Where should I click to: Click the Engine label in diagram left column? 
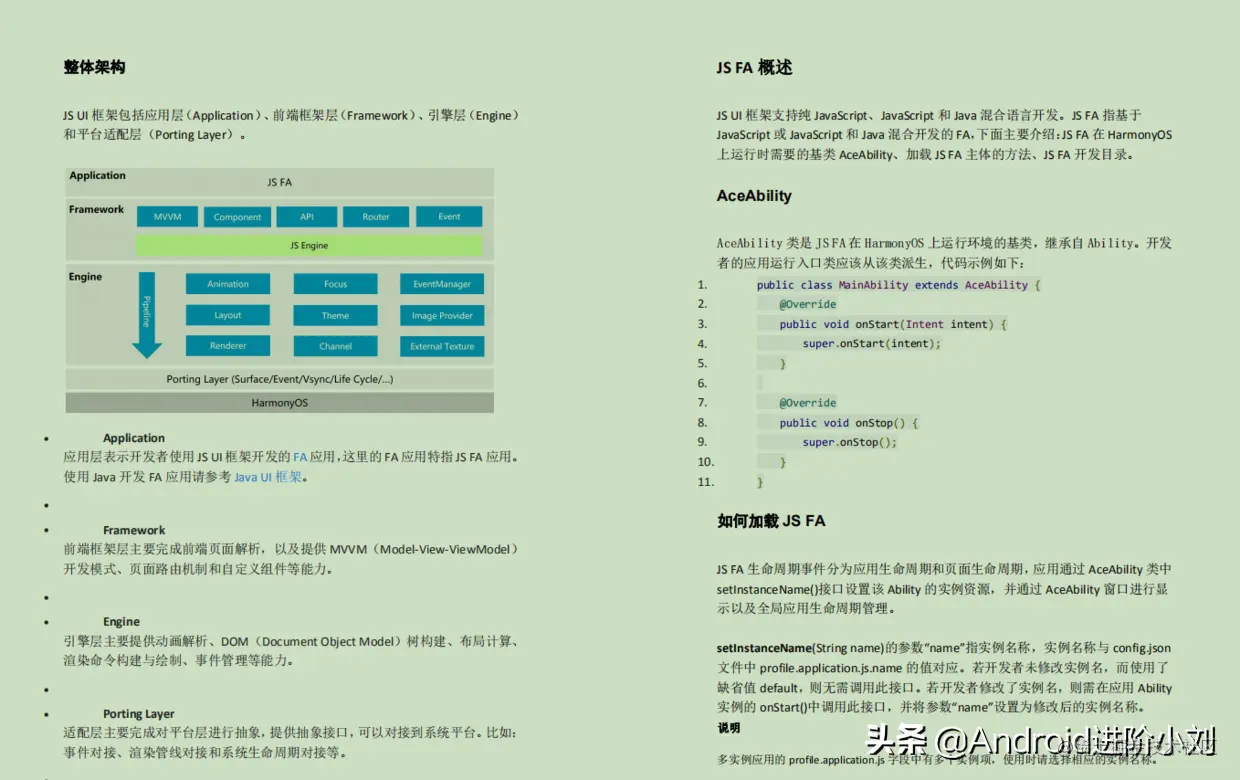[85, 277]
